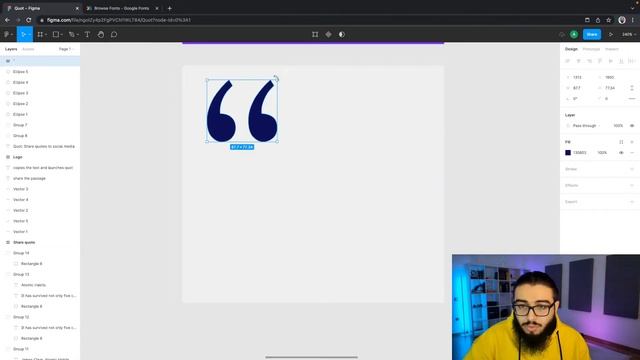Select the Pen tool
The width and height of the screenshot is (640, 360).
tap(71, 35)
